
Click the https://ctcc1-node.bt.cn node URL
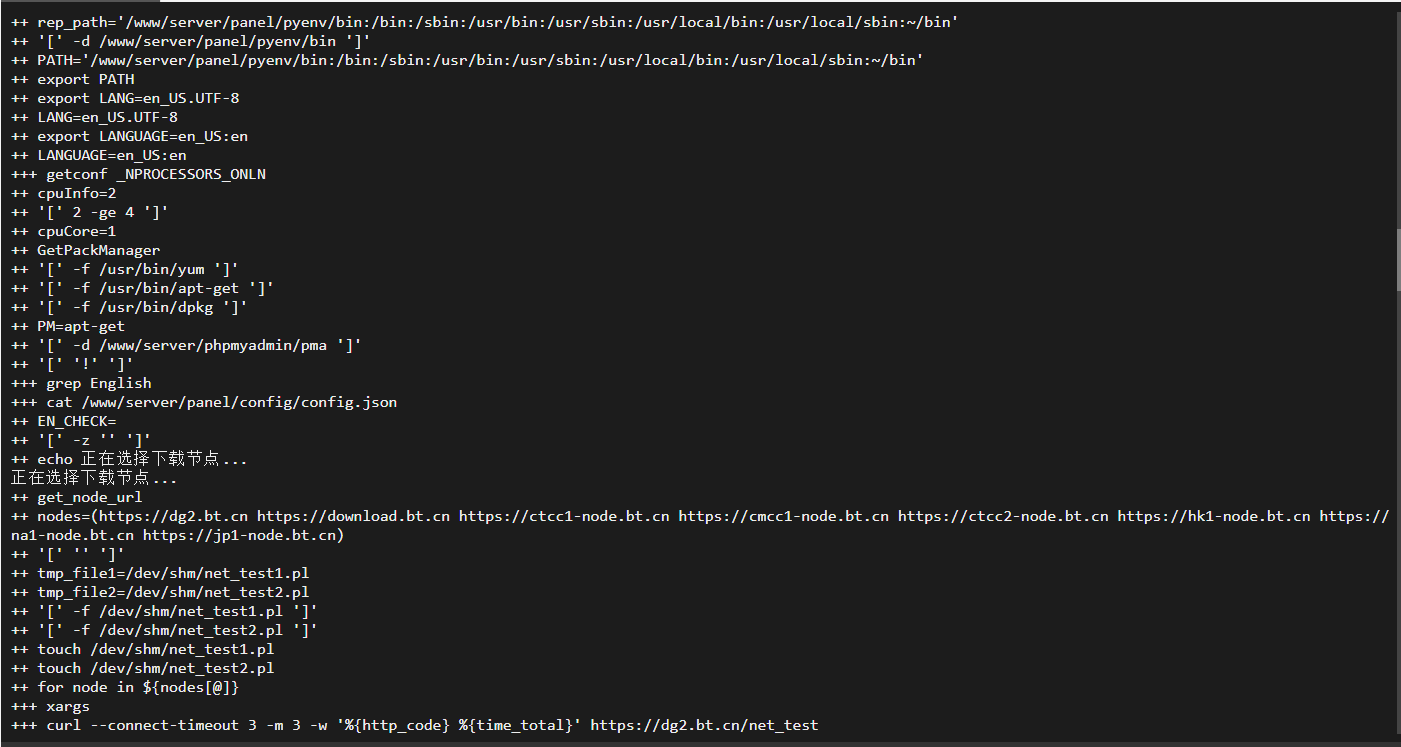(564, 516)
